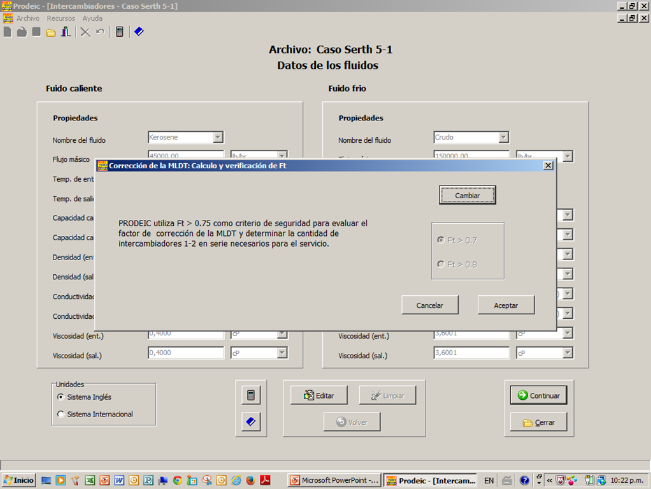Launch Adobe Reader from the quick launch bar
The image size is (651, 489).
tap(265, 480)
